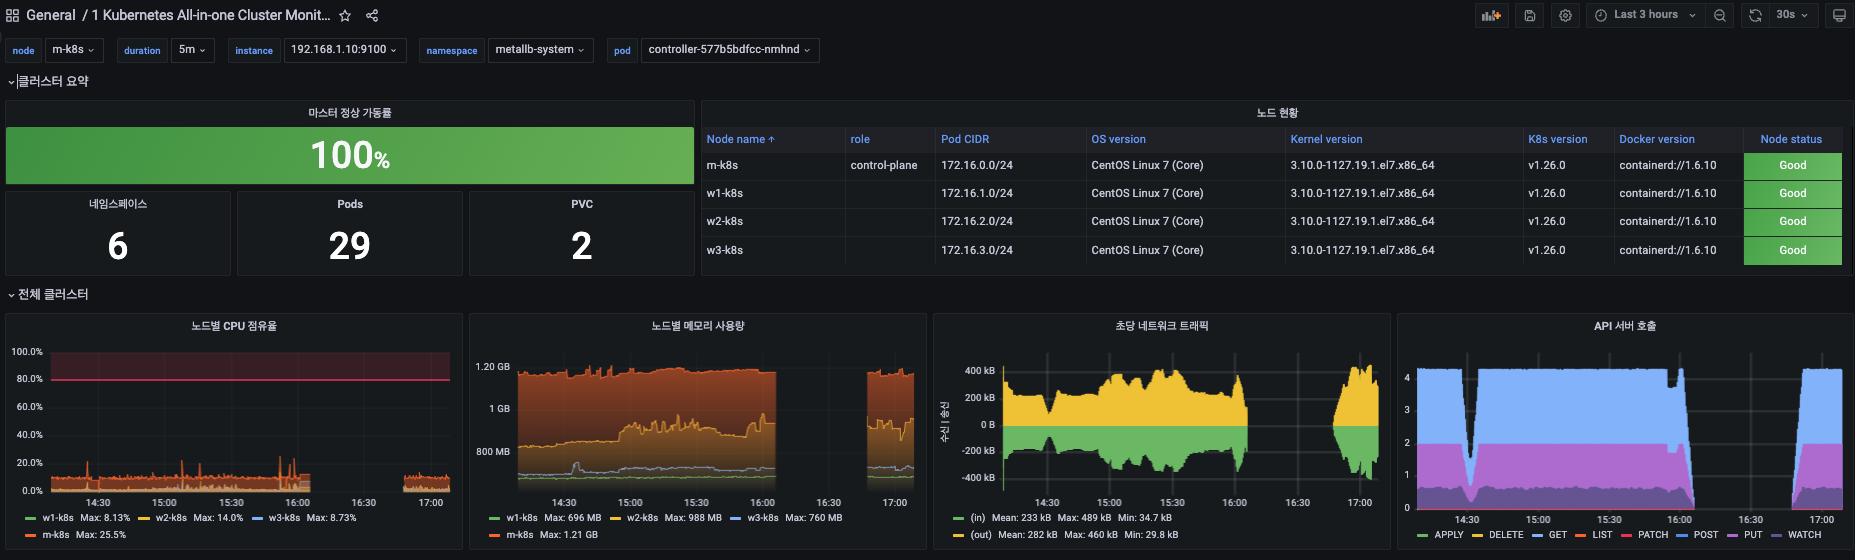Toggle the w1-k8s series in the CPU legend
This screenshot has height=560, width=1855.
[x=57, y=518]
